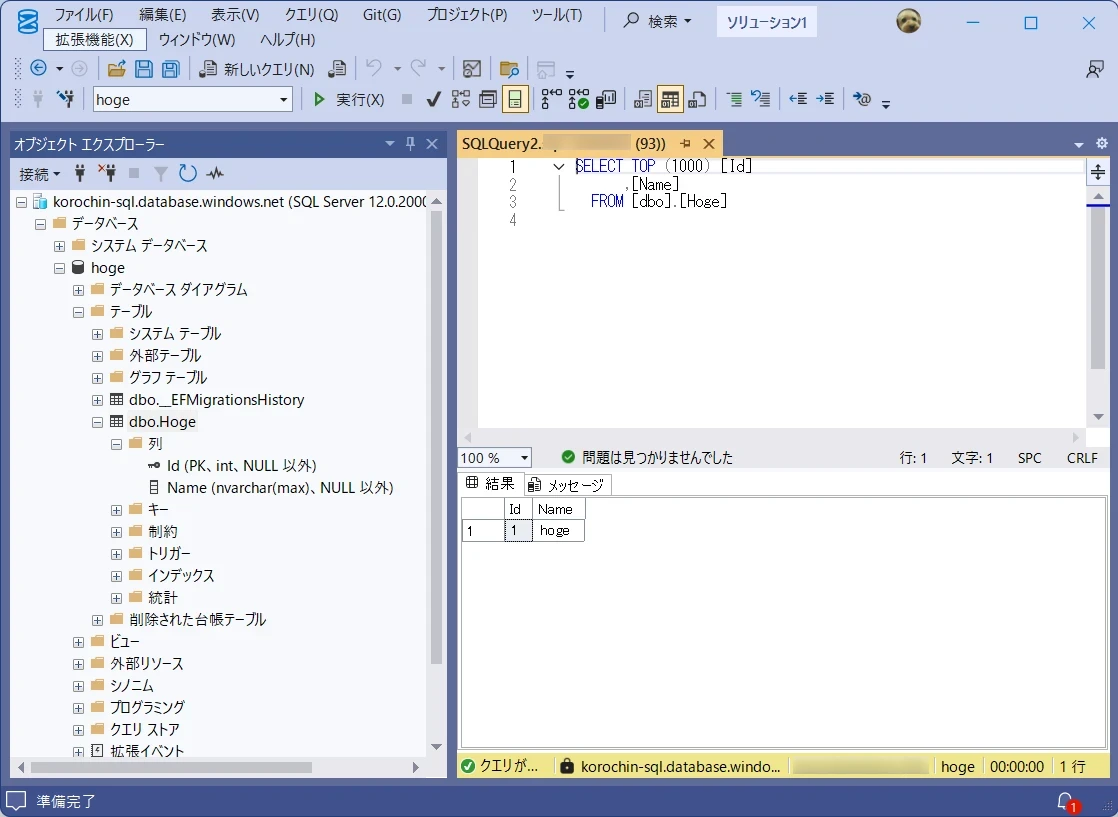Click the 実行(X) execute button
The height and width of the screenshot is (817, 1118).
tap(349, 99)
